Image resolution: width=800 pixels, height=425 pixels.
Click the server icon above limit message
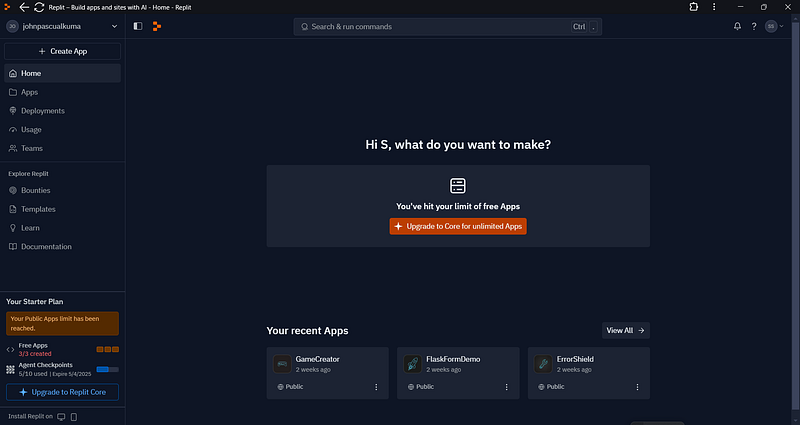click(458, 186)
